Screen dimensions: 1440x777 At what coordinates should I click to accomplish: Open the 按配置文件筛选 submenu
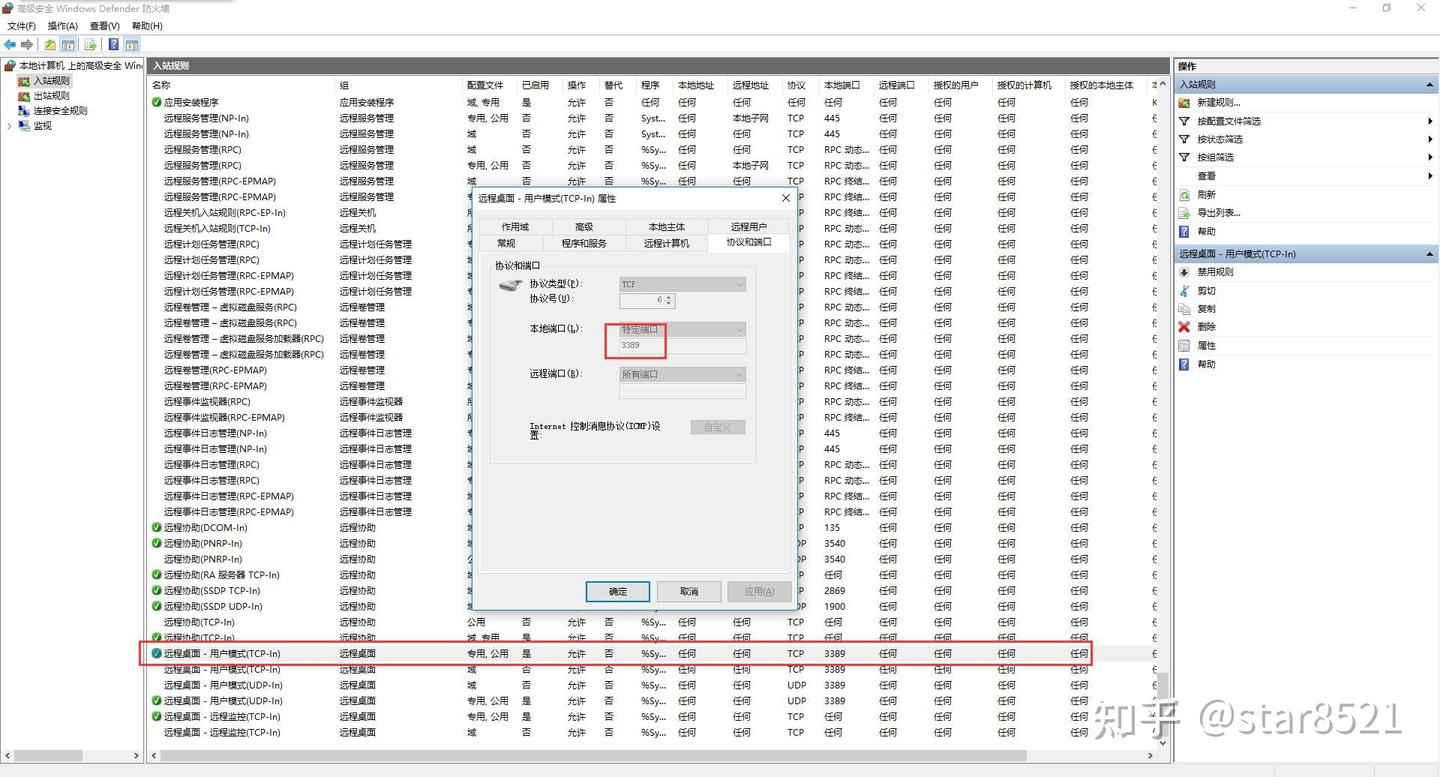pos(1228,122)
